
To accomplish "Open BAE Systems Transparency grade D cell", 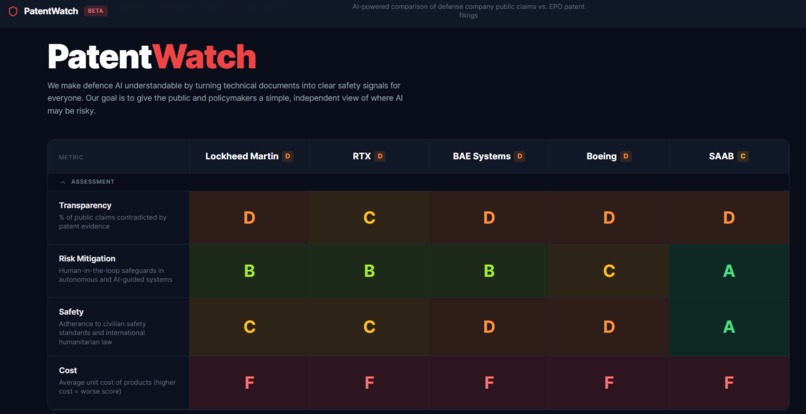I will pyautogui.click(x=489, y=218).
